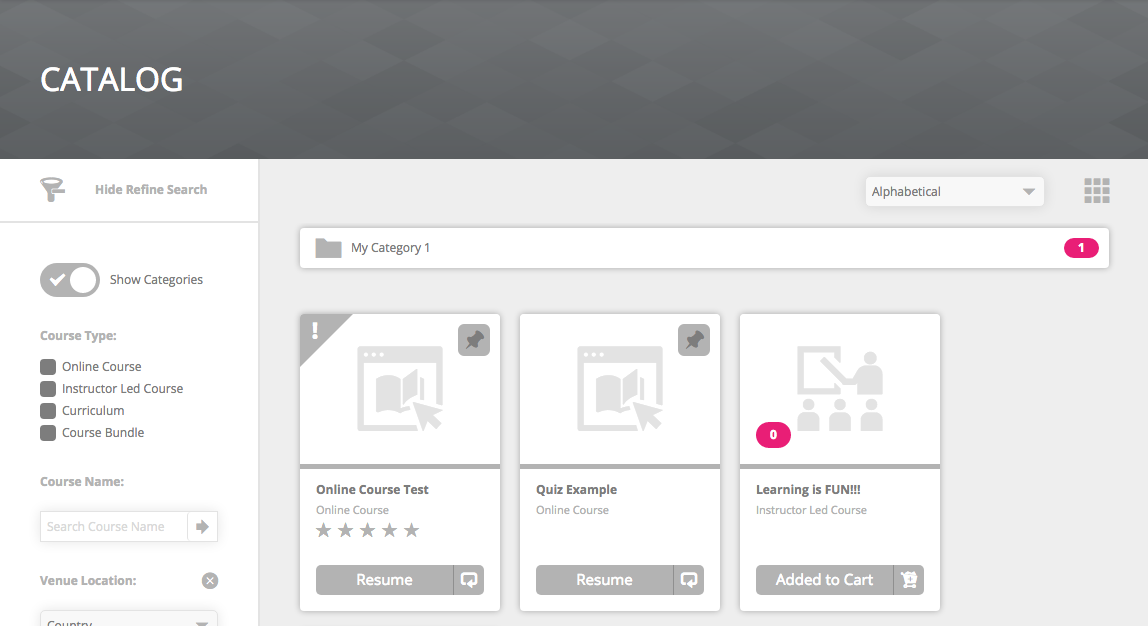Screen dimensions: 1148x626
Task: Click Added to Cart button
Action: [824, 580]
